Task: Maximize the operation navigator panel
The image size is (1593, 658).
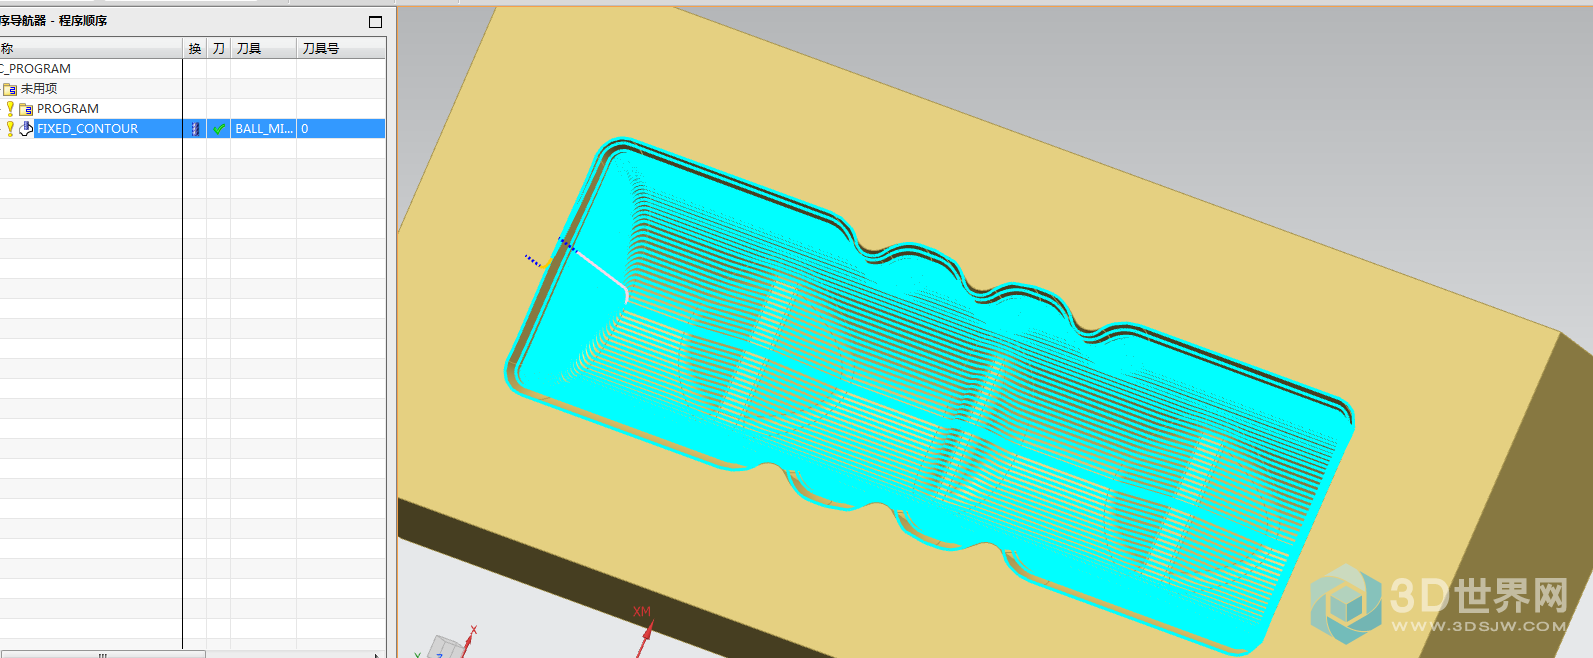Action: pos(375,21)
